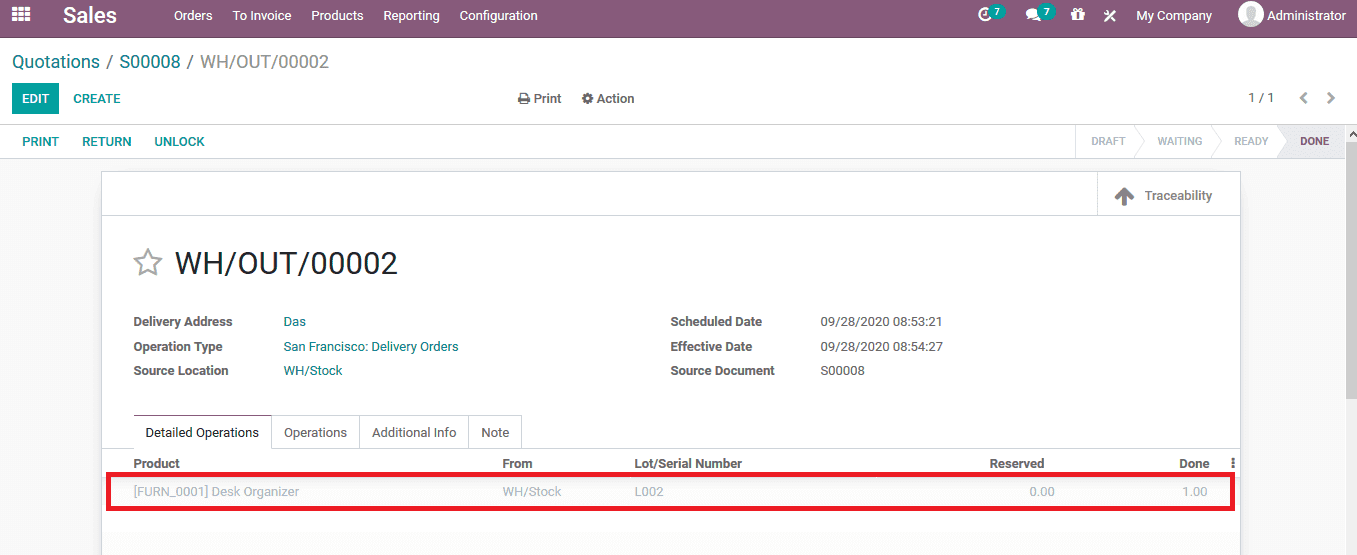This screenshot has height=555, width=1357.
Task: Click the gift icon in navbar
Action: pyautogui.click(x=1077, y=15)
